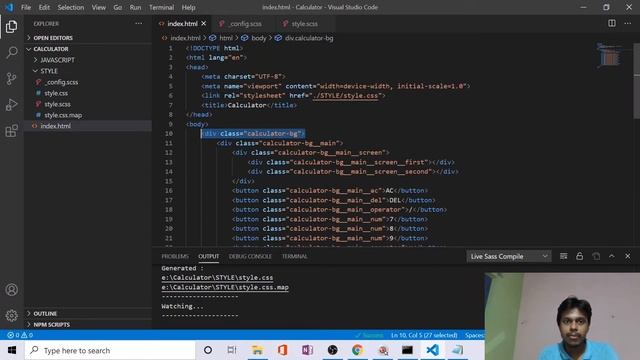
Task: Open the Extensions view
Action: [x=11, y=131]
